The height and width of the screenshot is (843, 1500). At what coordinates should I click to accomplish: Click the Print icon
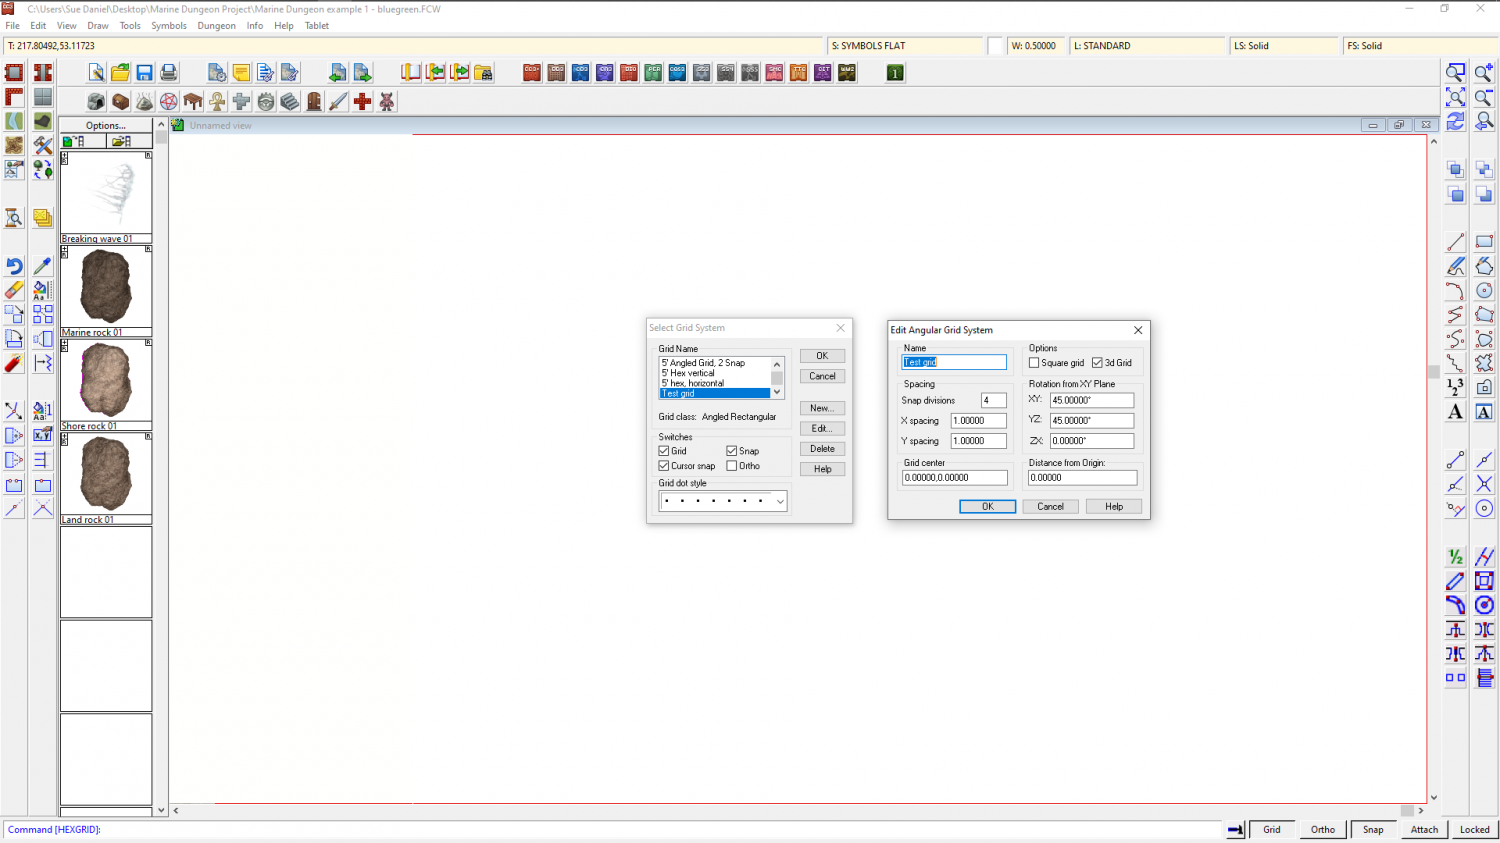[168, 73]
